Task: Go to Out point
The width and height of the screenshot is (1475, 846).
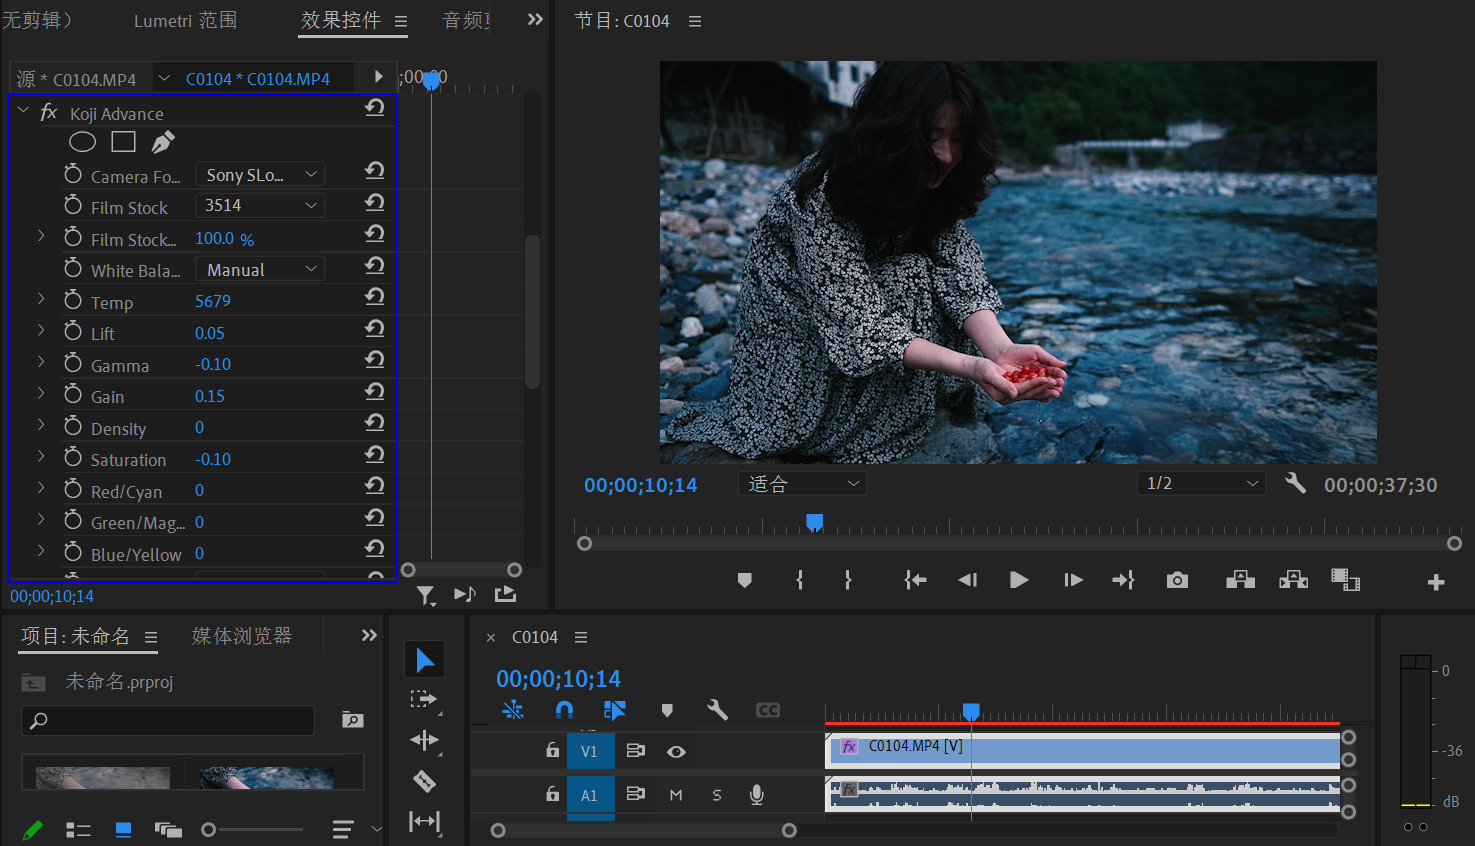Action: [x=1123, y=580]
